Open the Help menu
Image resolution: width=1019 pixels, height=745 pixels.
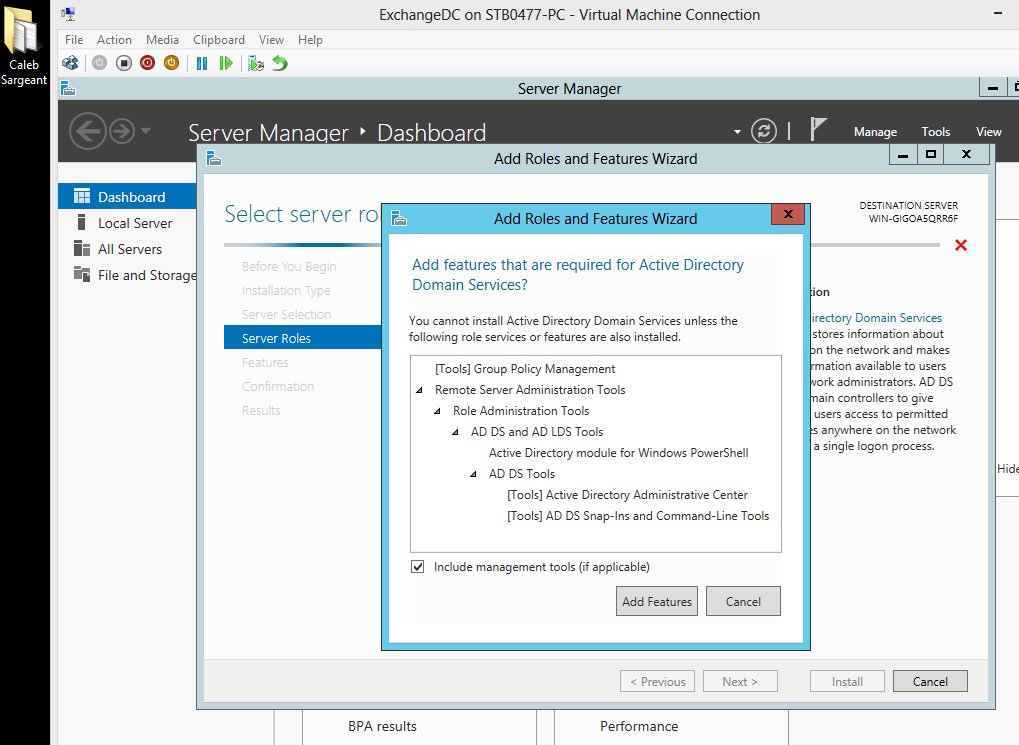coord(311,40)
